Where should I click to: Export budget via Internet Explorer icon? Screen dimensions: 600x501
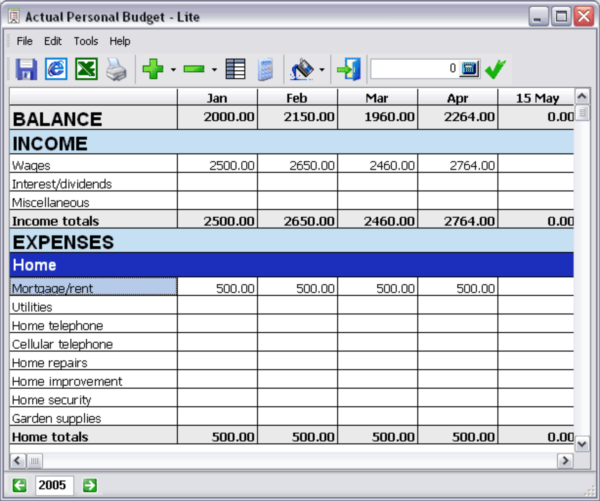[x=56, y=69]
